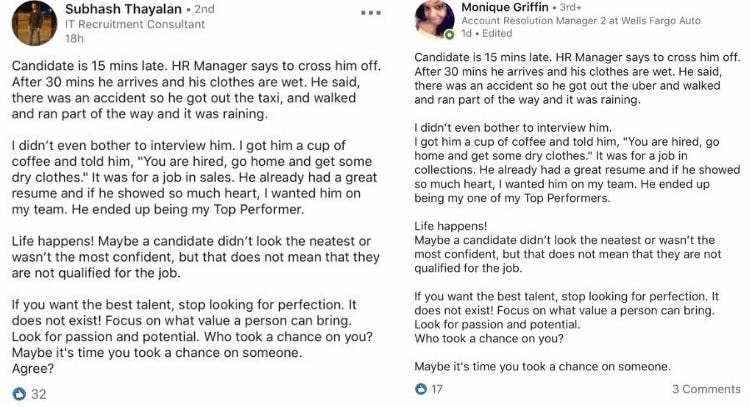Image resolution: width=750 pixels, height=407 pixels.
Task: Click the like icon showing 17 reactions
Action: tap(421, 389)
